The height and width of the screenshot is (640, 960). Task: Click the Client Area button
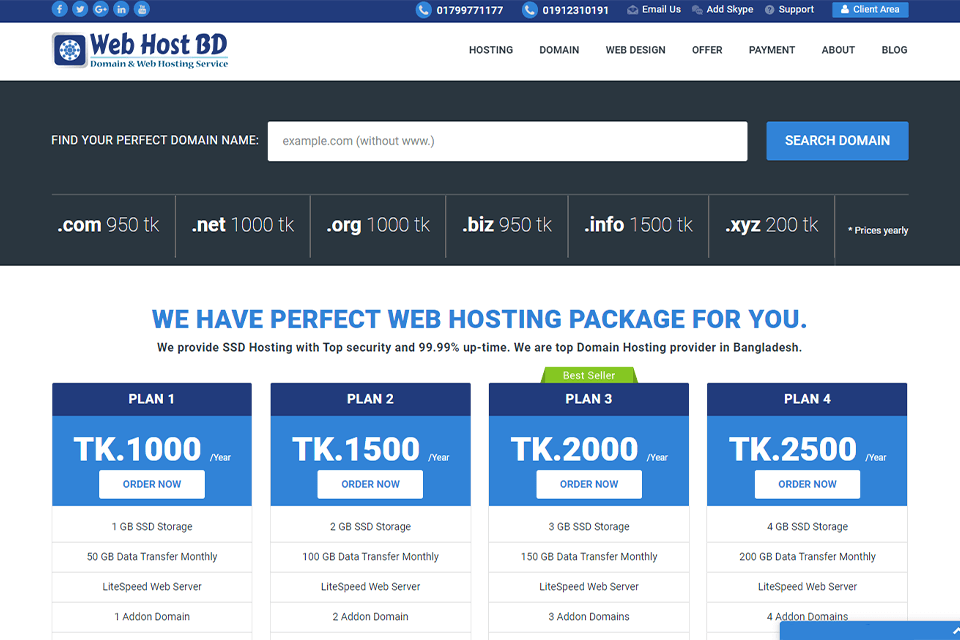coord(870,9)
